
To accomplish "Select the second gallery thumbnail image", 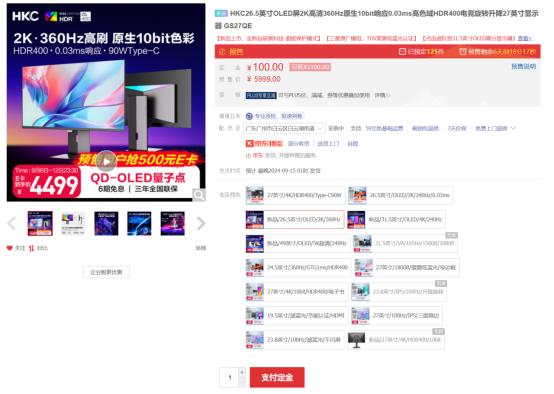I will point(73,223).
